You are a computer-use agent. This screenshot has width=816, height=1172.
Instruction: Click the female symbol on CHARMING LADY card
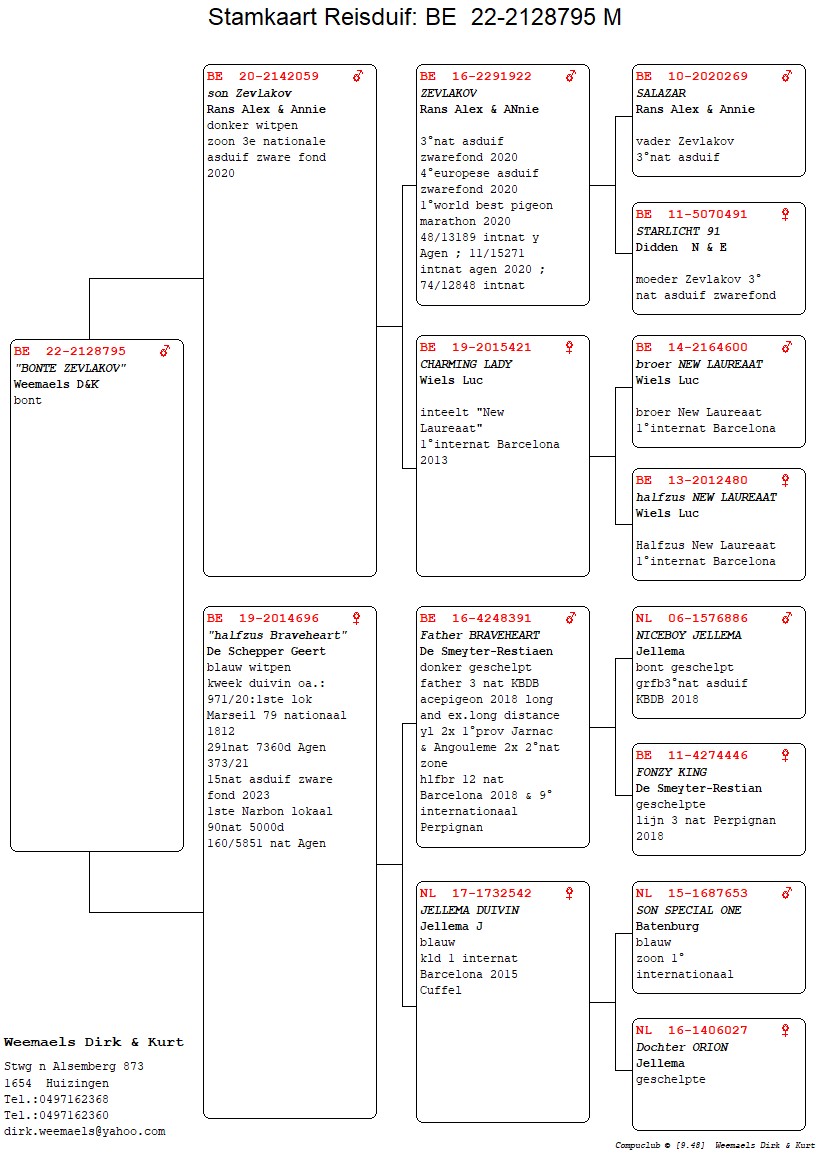coord(570,347)
